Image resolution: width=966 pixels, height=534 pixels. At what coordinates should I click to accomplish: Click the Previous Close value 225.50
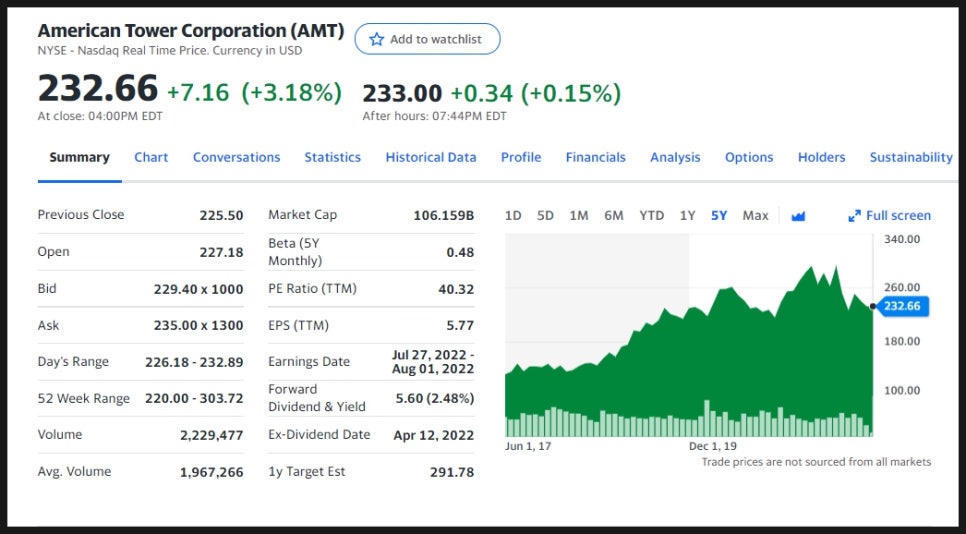221,216
